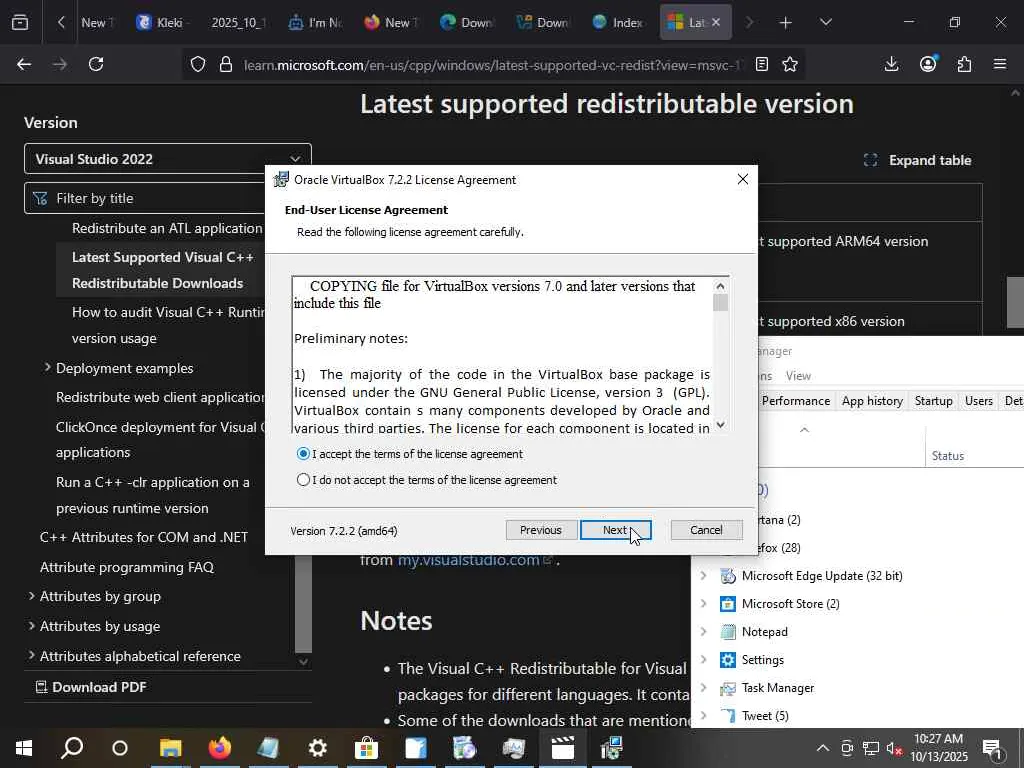This screenshot has width=1024, height=768.
Task: Switch to I'm No browser tab
Action: [315, 22]
